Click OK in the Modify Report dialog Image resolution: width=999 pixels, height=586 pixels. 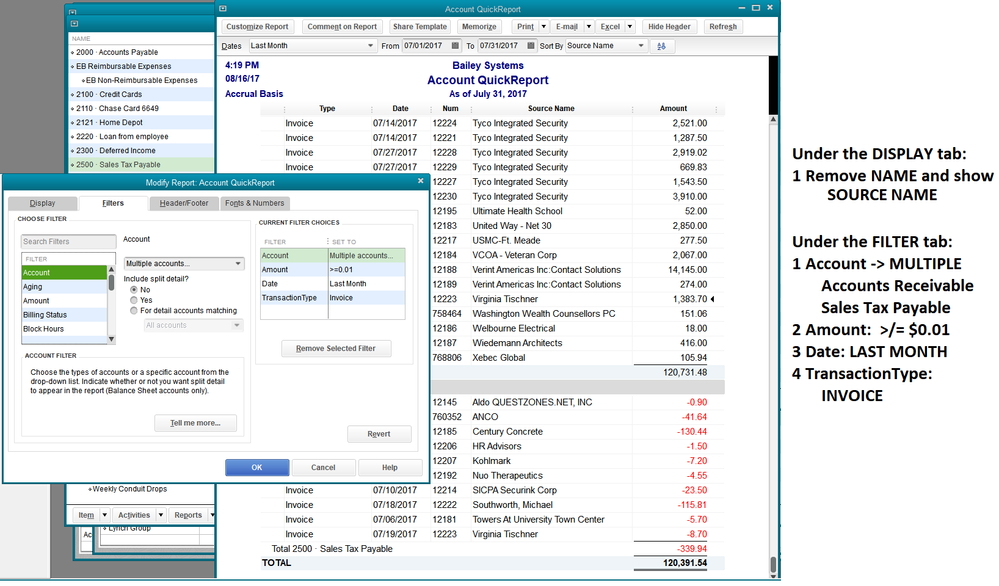[257, 468]
